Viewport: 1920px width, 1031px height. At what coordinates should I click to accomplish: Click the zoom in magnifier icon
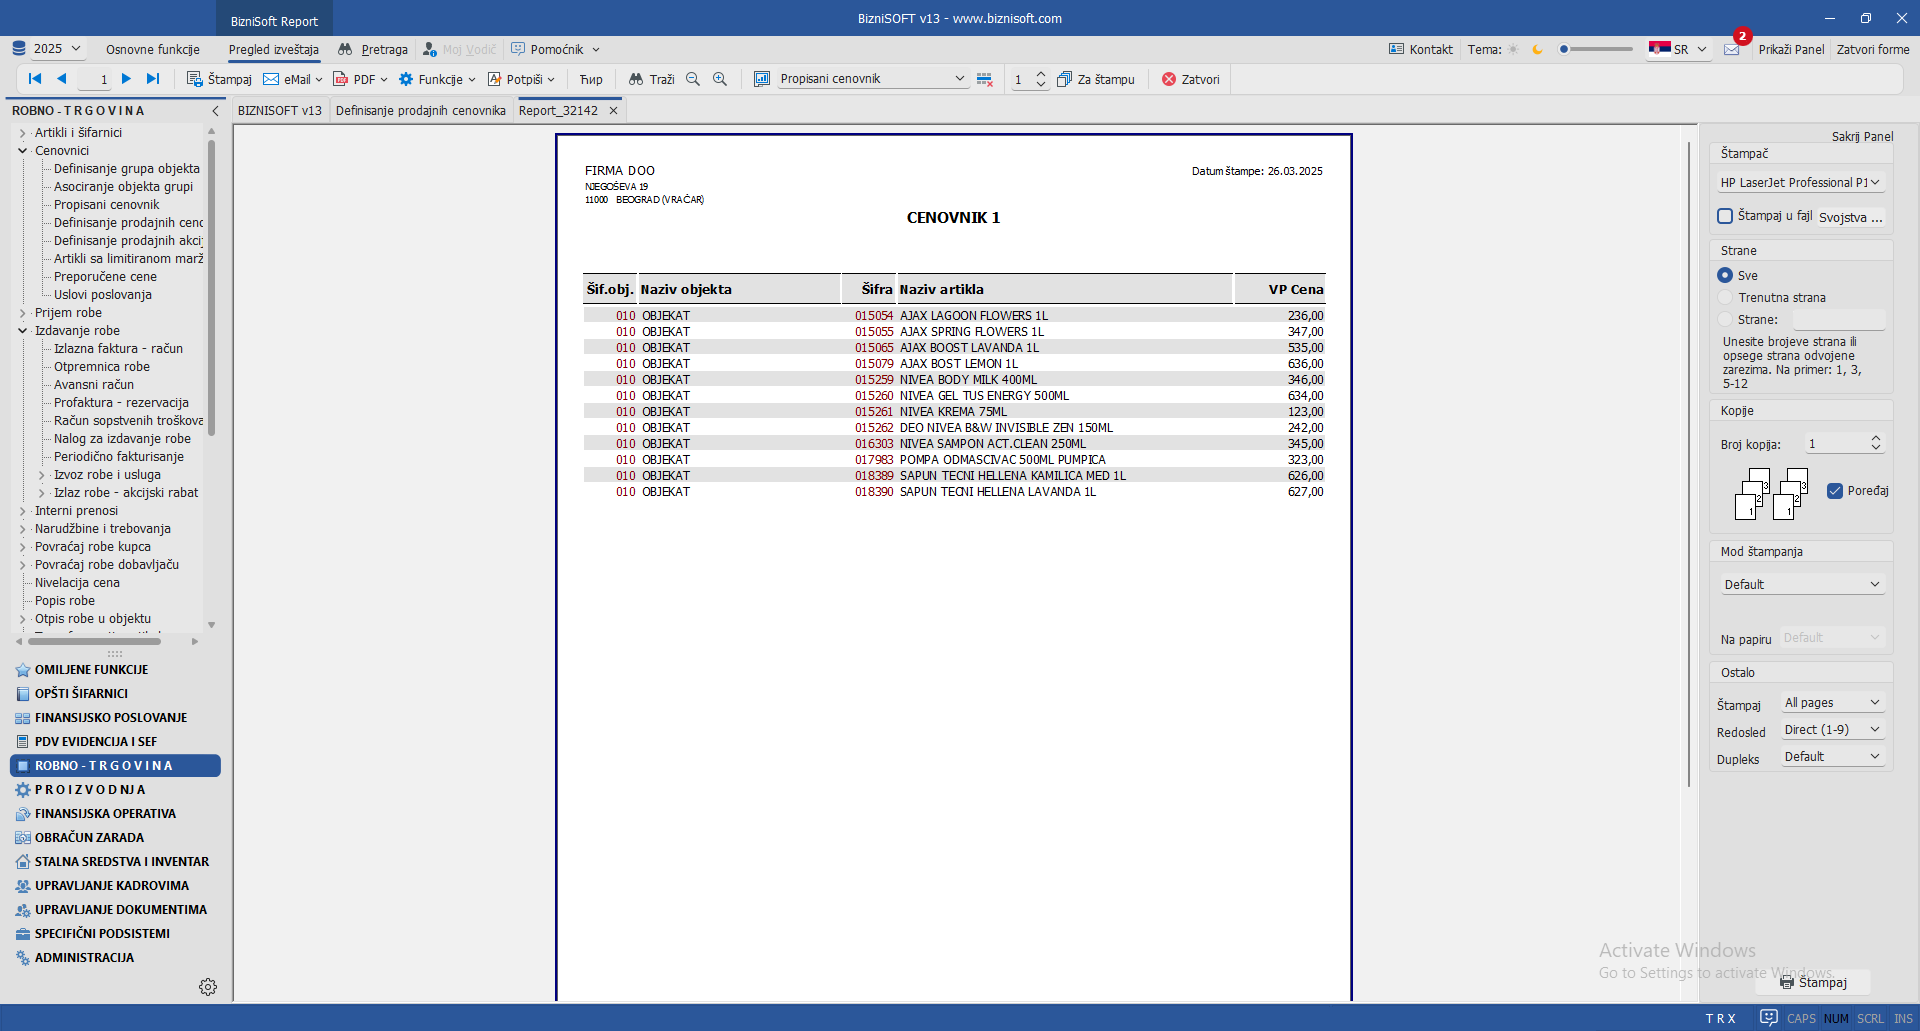720,79
